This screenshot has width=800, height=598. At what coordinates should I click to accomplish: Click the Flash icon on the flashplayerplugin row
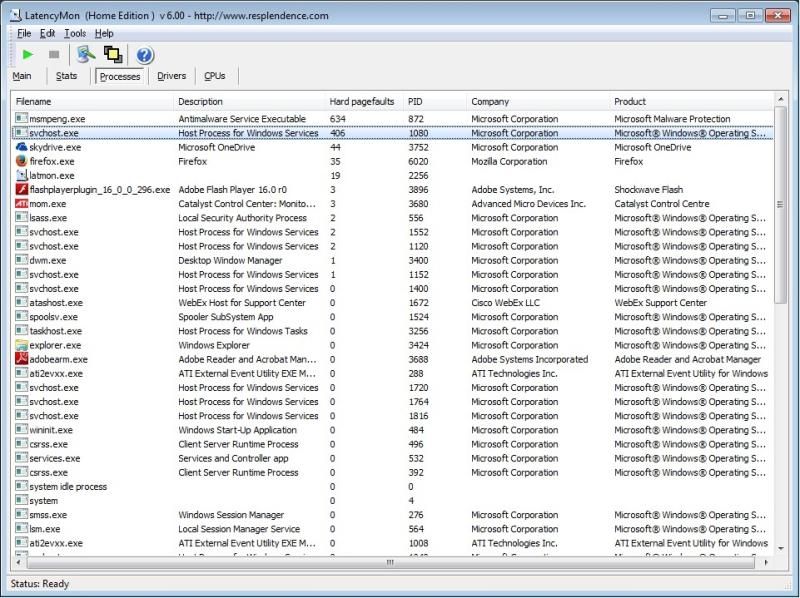click(x=23, y=189)
